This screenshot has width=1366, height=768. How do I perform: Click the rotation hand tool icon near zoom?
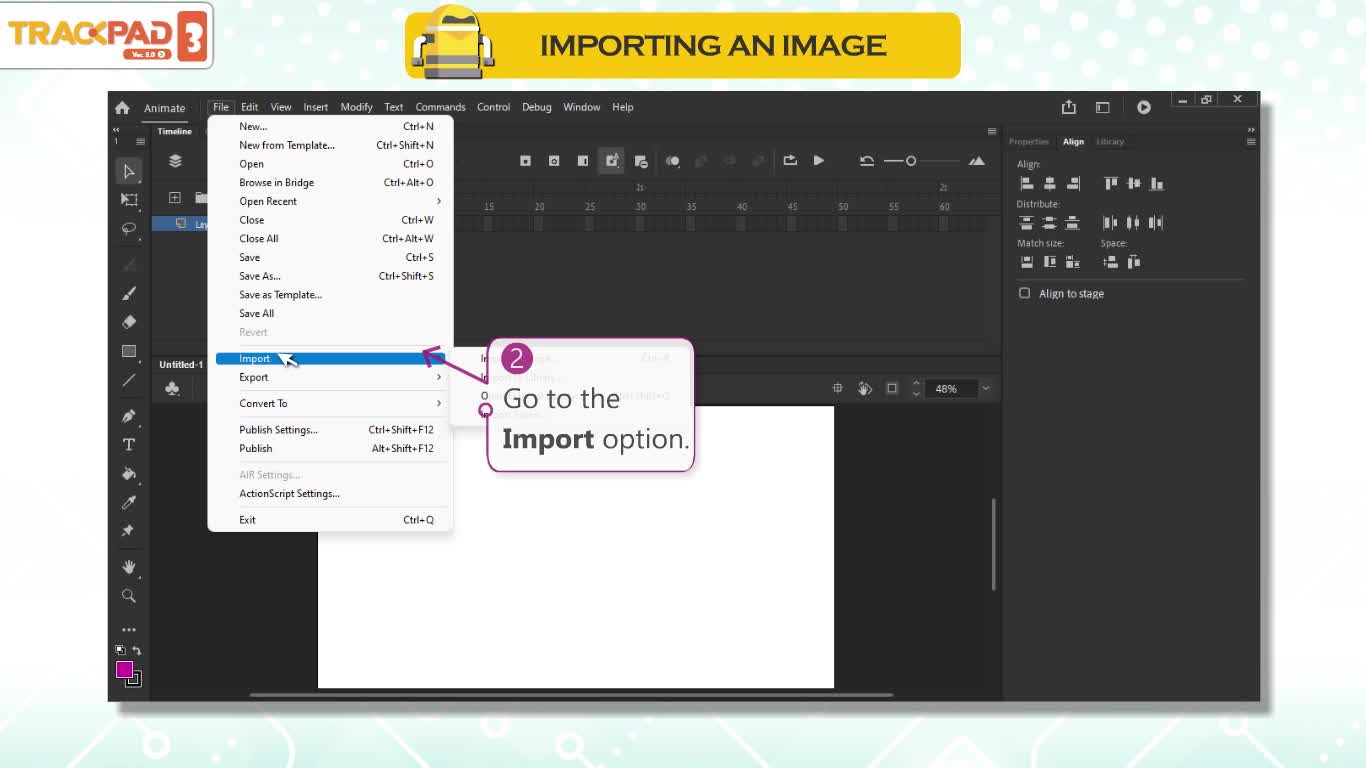click(865, 388)
